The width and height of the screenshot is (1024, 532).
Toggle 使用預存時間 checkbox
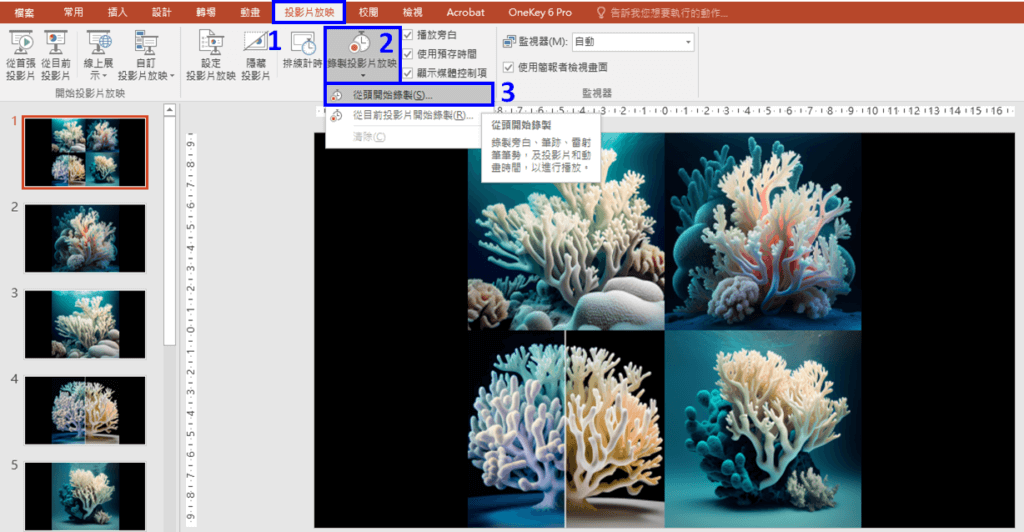pos(408,53)
